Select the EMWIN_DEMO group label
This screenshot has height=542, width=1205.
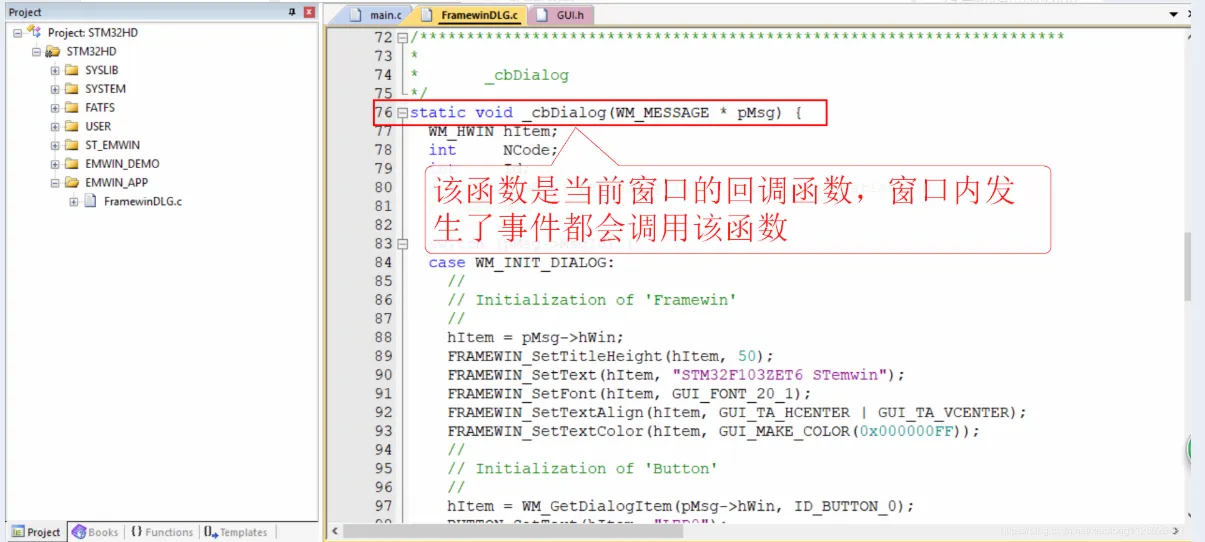122,163
